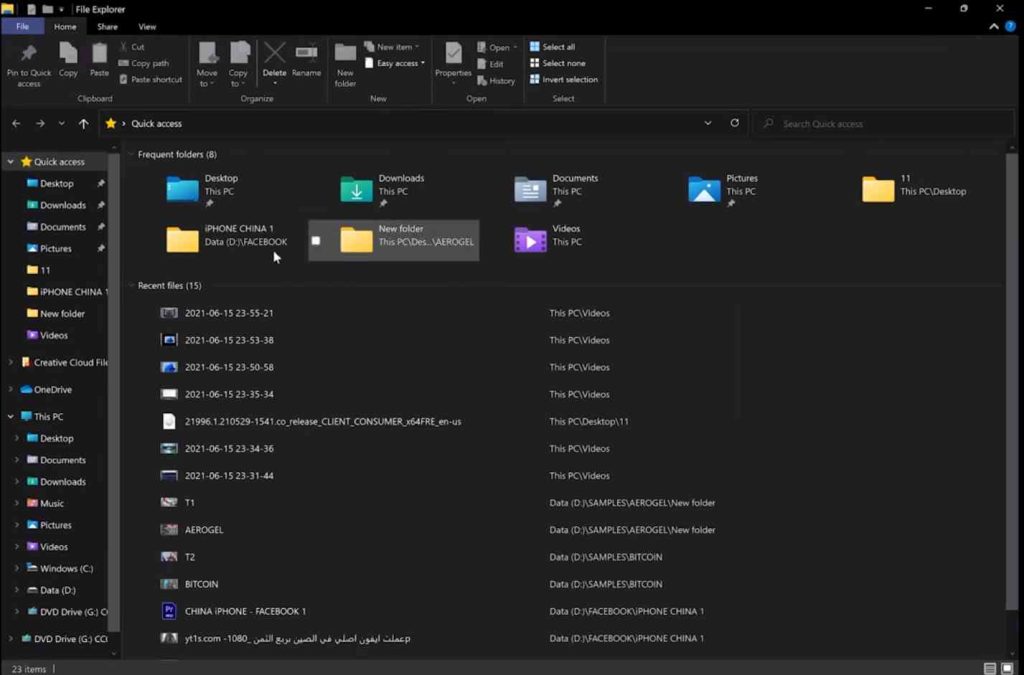The width and height of the screenshot is (1024, 675).
Task: Switch to Details view in status bar
Action: coord(990,668)
